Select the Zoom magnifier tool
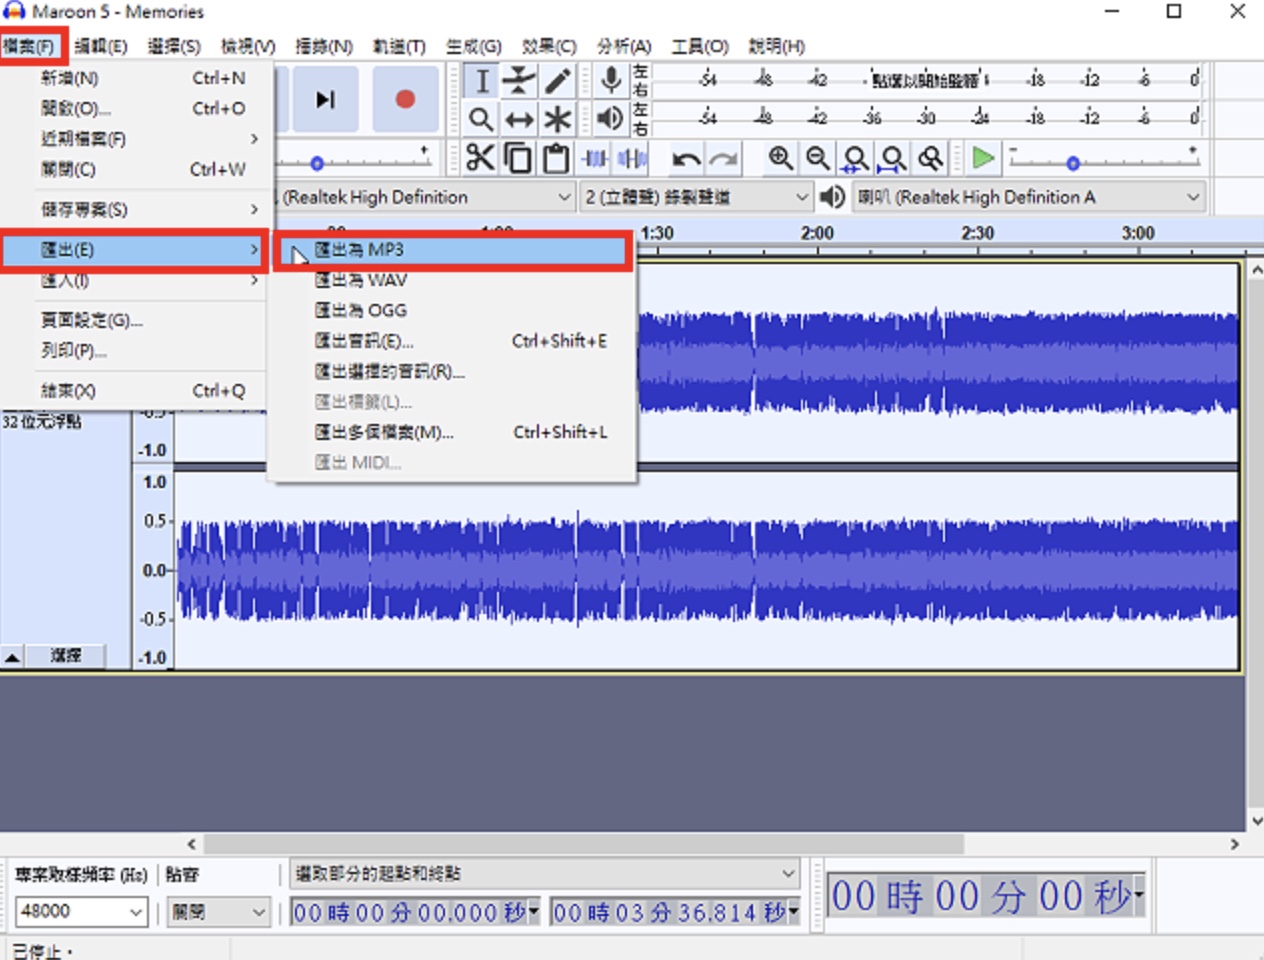1264x960 pixels. 482,119
